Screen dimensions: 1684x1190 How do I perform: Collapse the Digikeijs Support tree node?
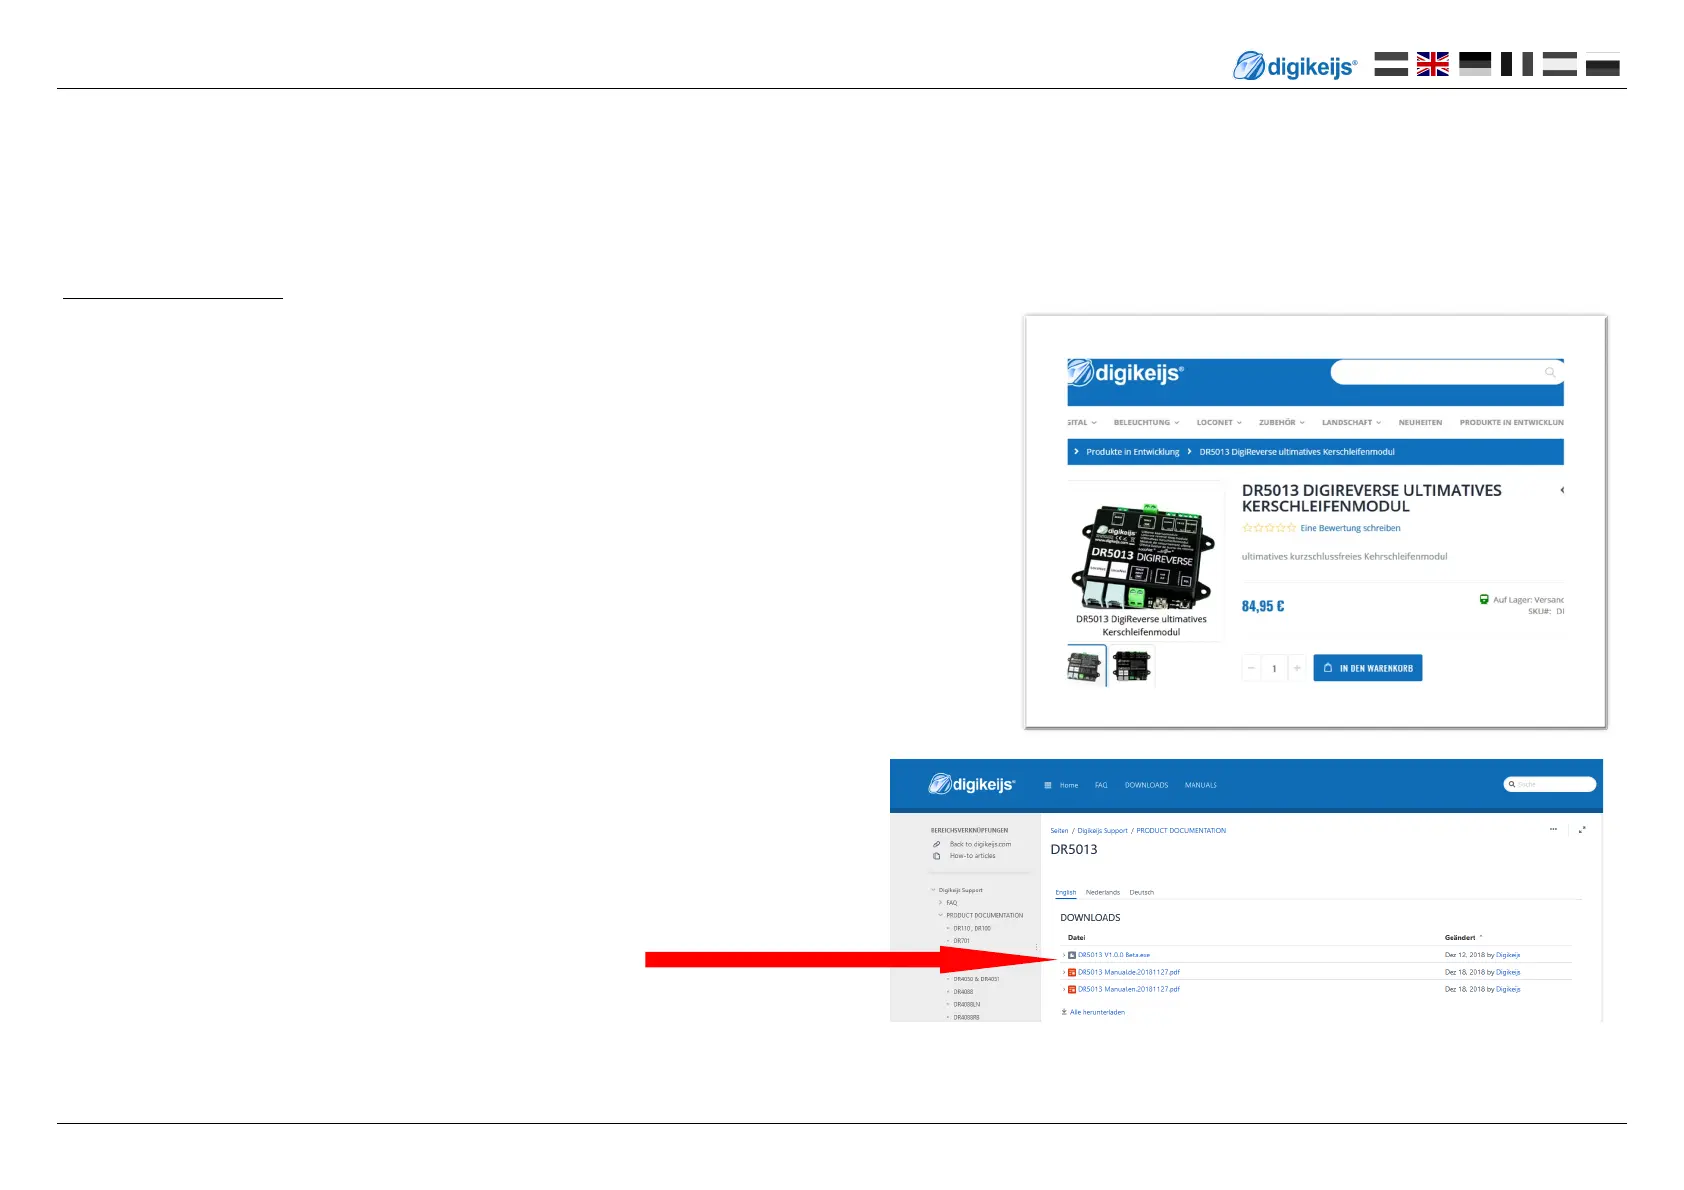point(933,890)
